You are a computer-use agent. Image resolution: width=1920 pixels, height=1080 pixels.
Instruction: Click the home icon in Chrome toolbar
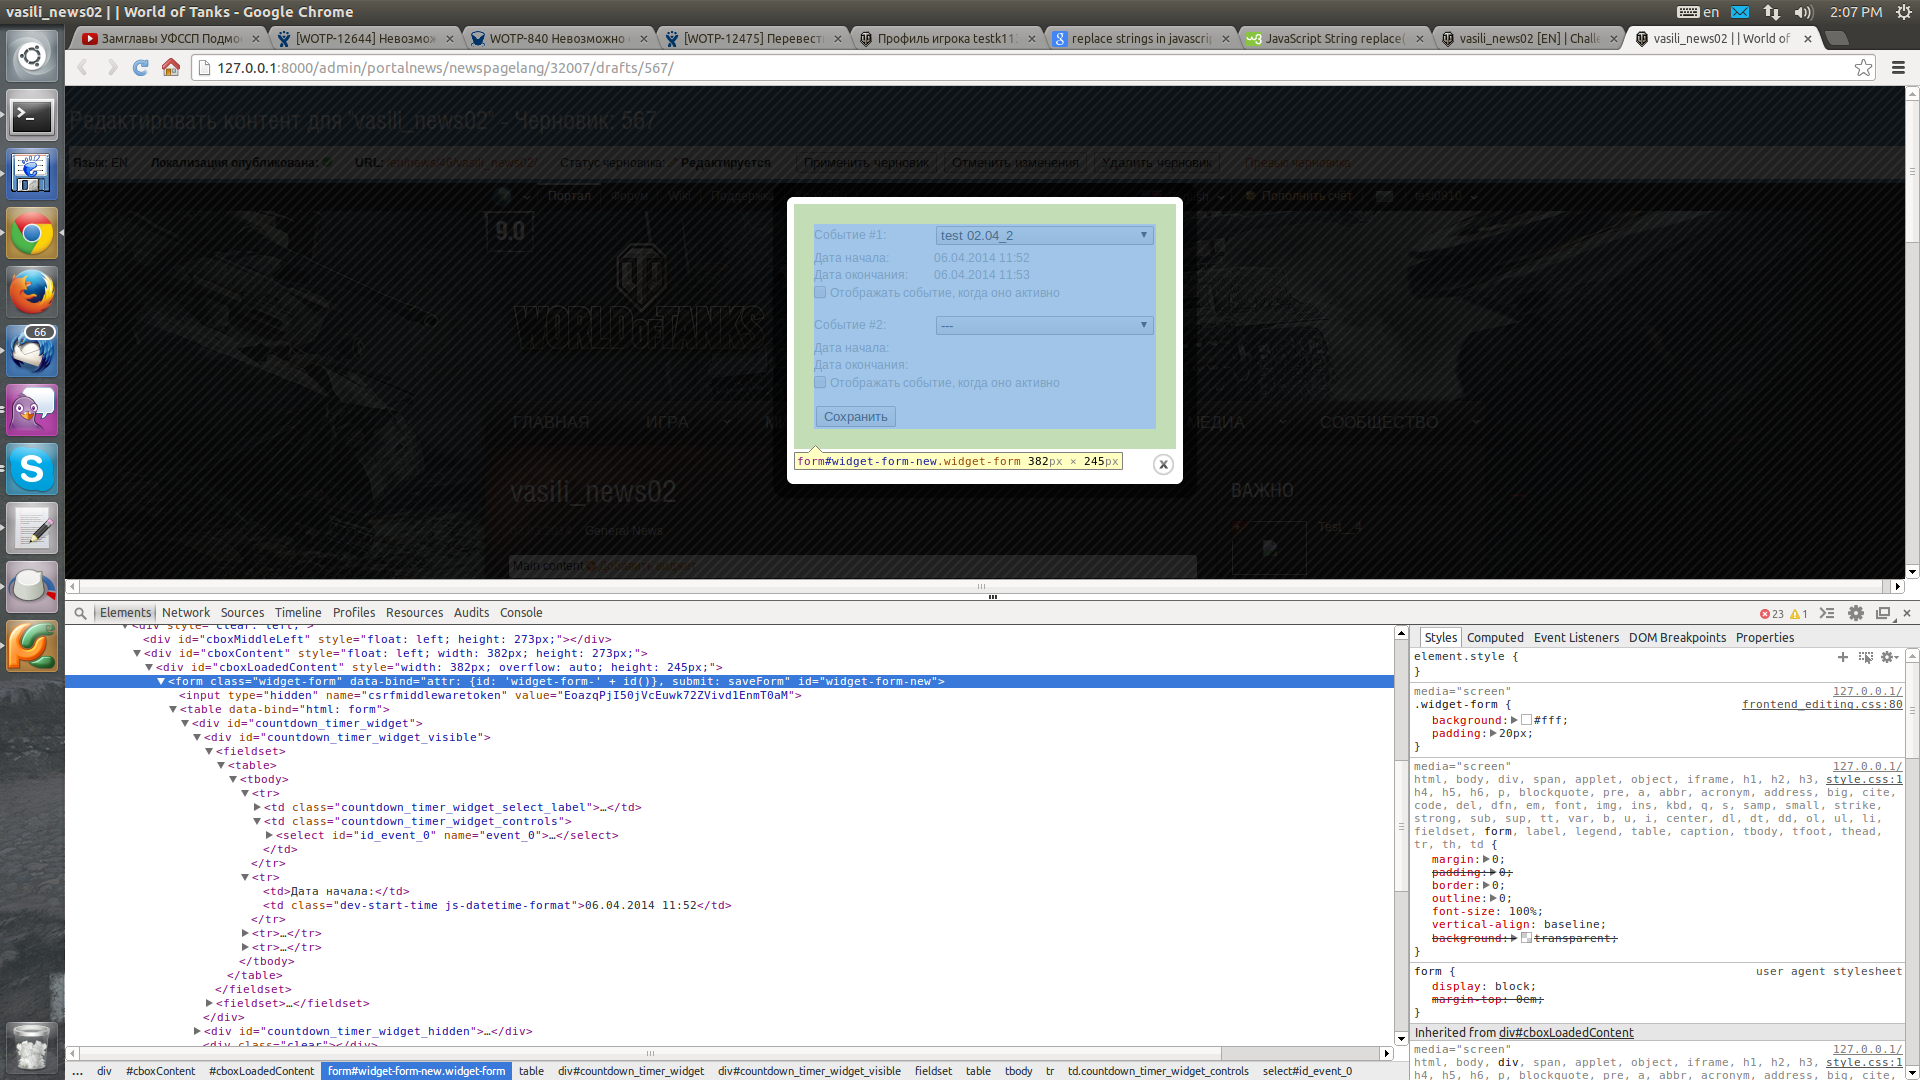click(171, 68)
